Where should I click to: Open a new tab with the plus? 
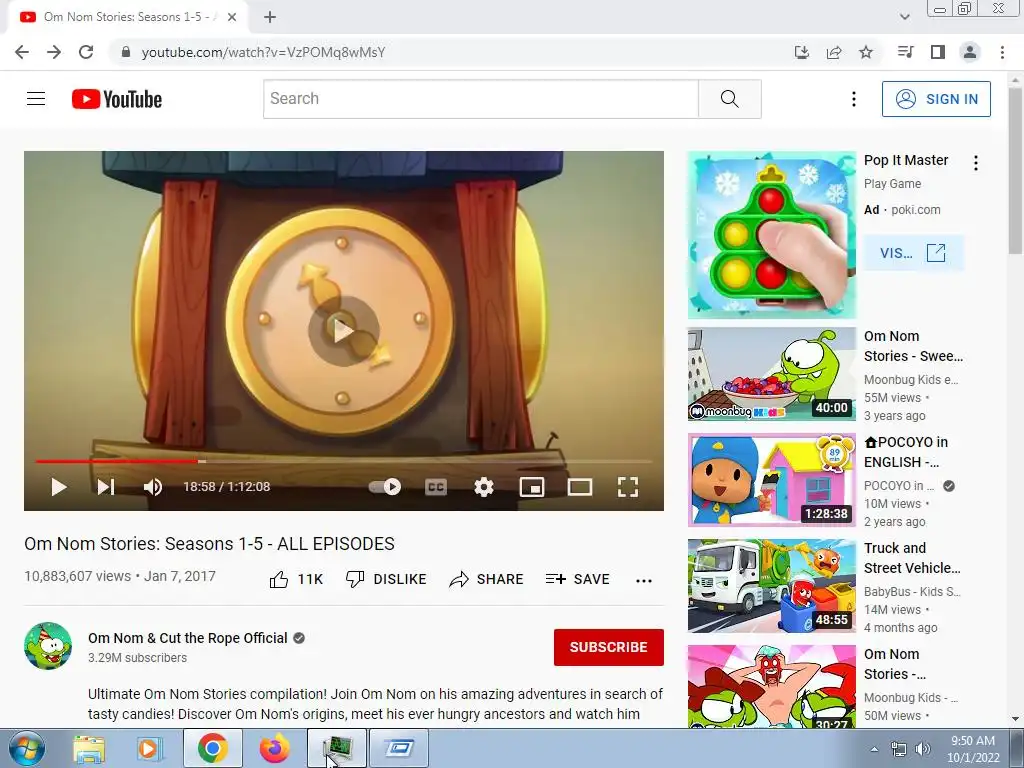tap(270, 18)
